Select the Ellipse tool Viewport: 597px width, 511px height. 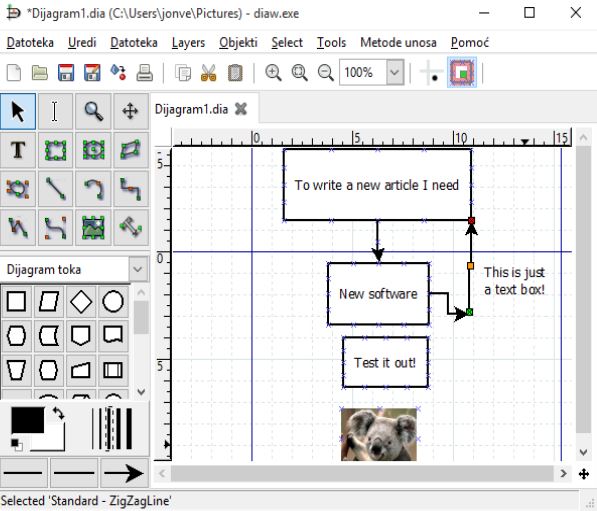tap(93, 150)
